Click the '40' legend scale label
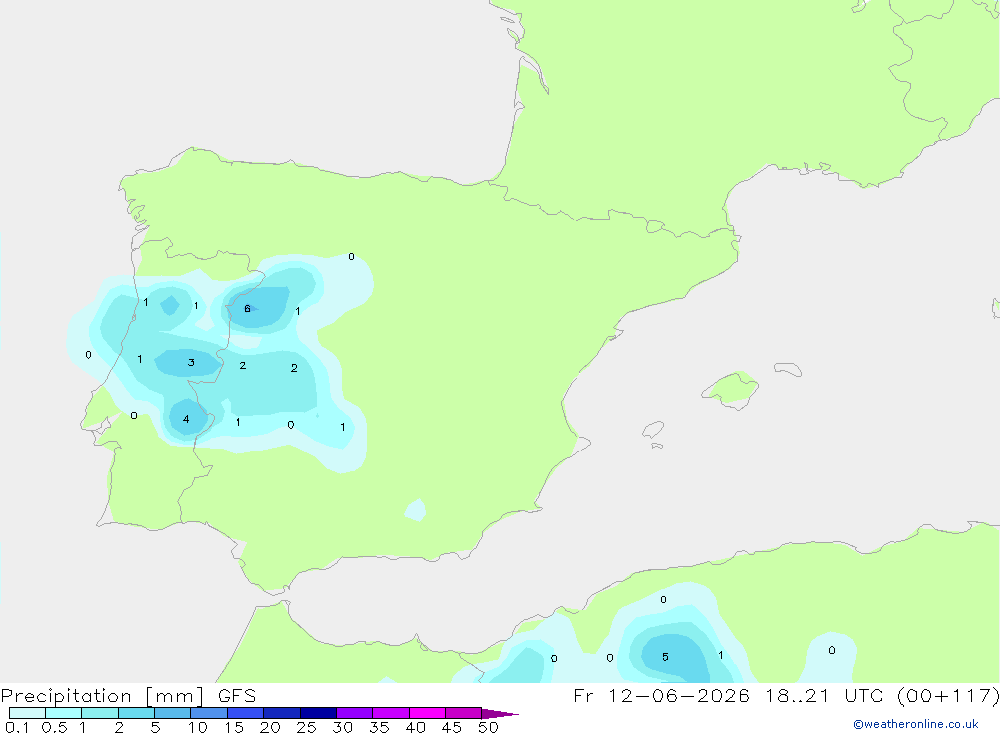Viewport: 1000px width, 733px height. click(x=415, y=727)
